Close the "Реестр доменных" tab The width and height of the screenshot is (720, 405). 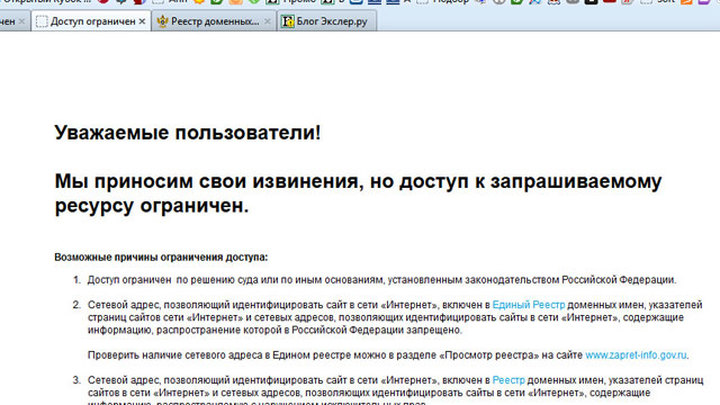267,21
